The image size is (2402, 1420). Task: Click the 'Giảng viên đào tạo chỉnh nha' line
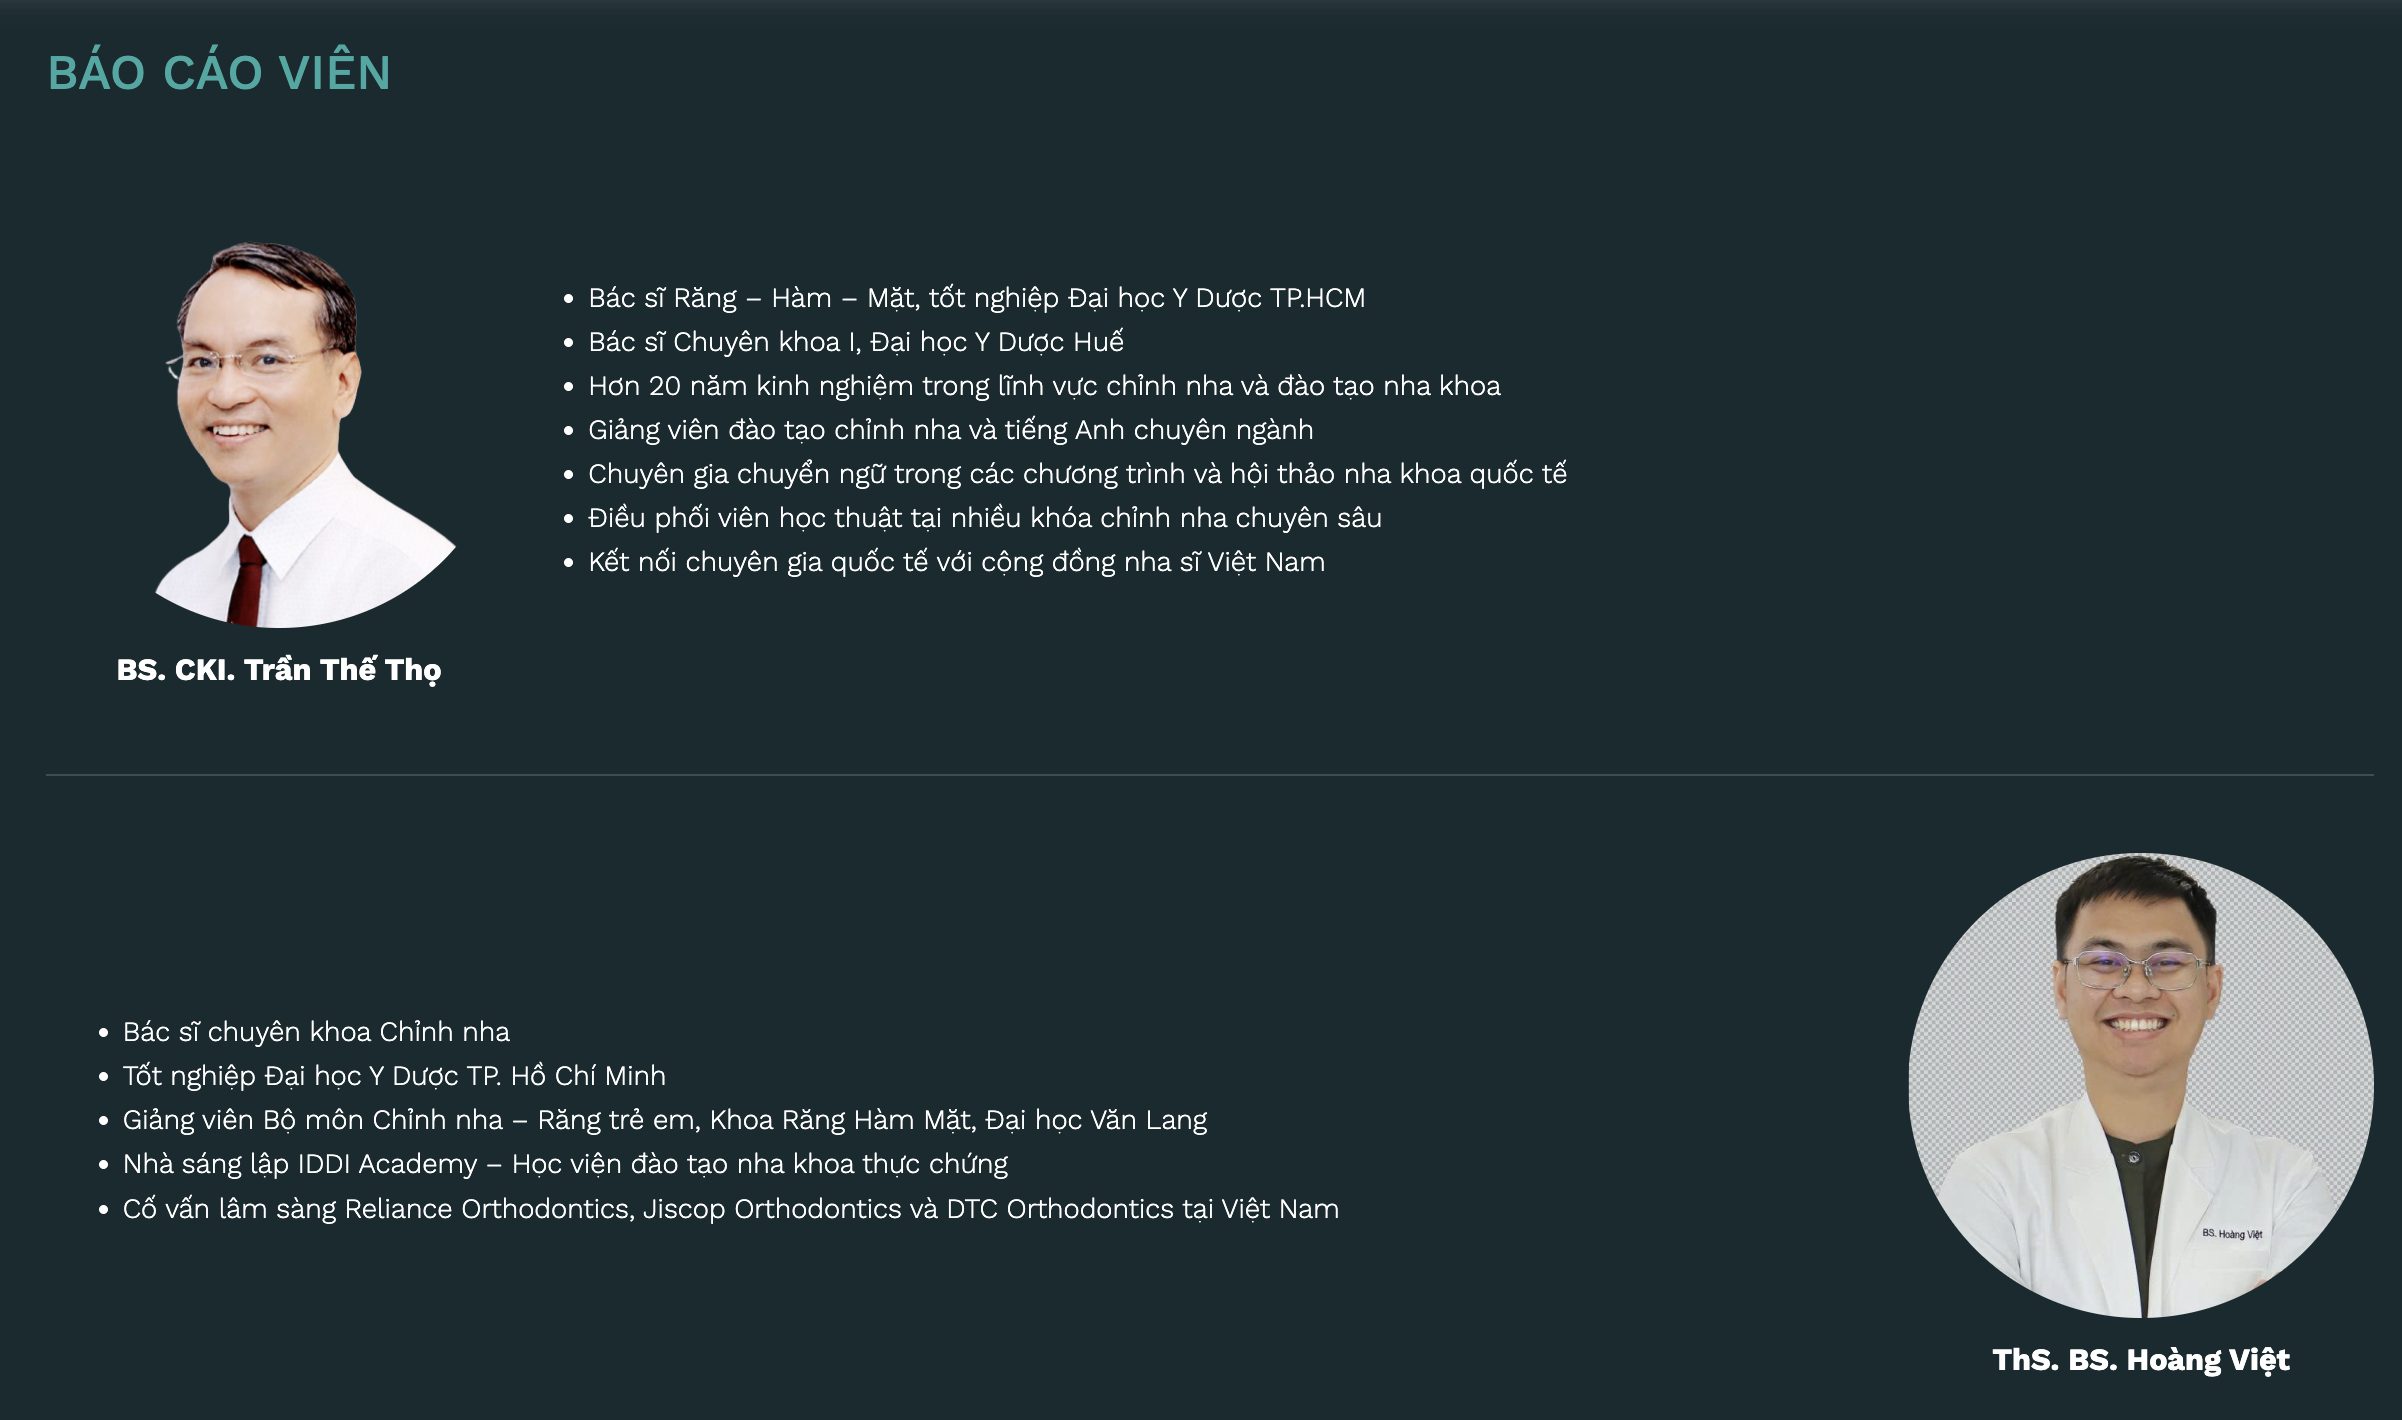click(x=951, y=430)
